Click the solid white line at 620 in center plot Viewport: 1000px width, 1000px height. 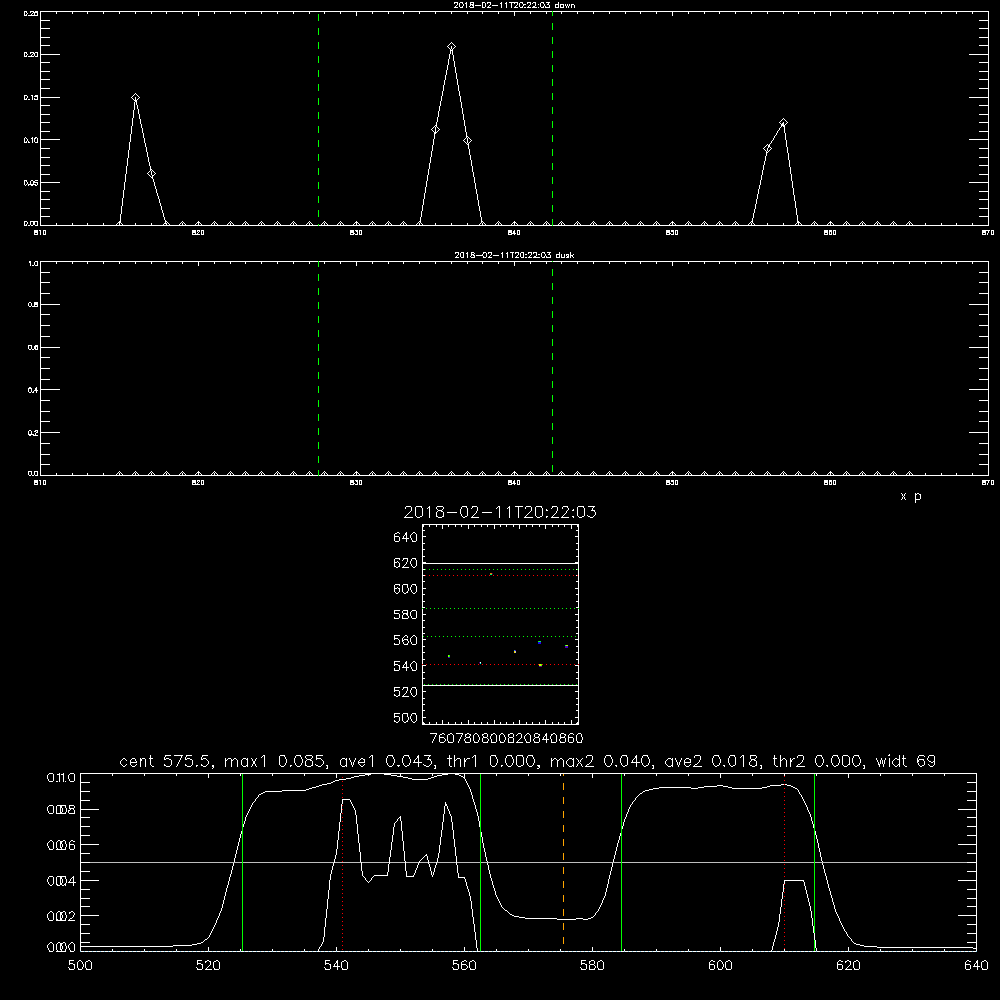(x=500, y=564)
